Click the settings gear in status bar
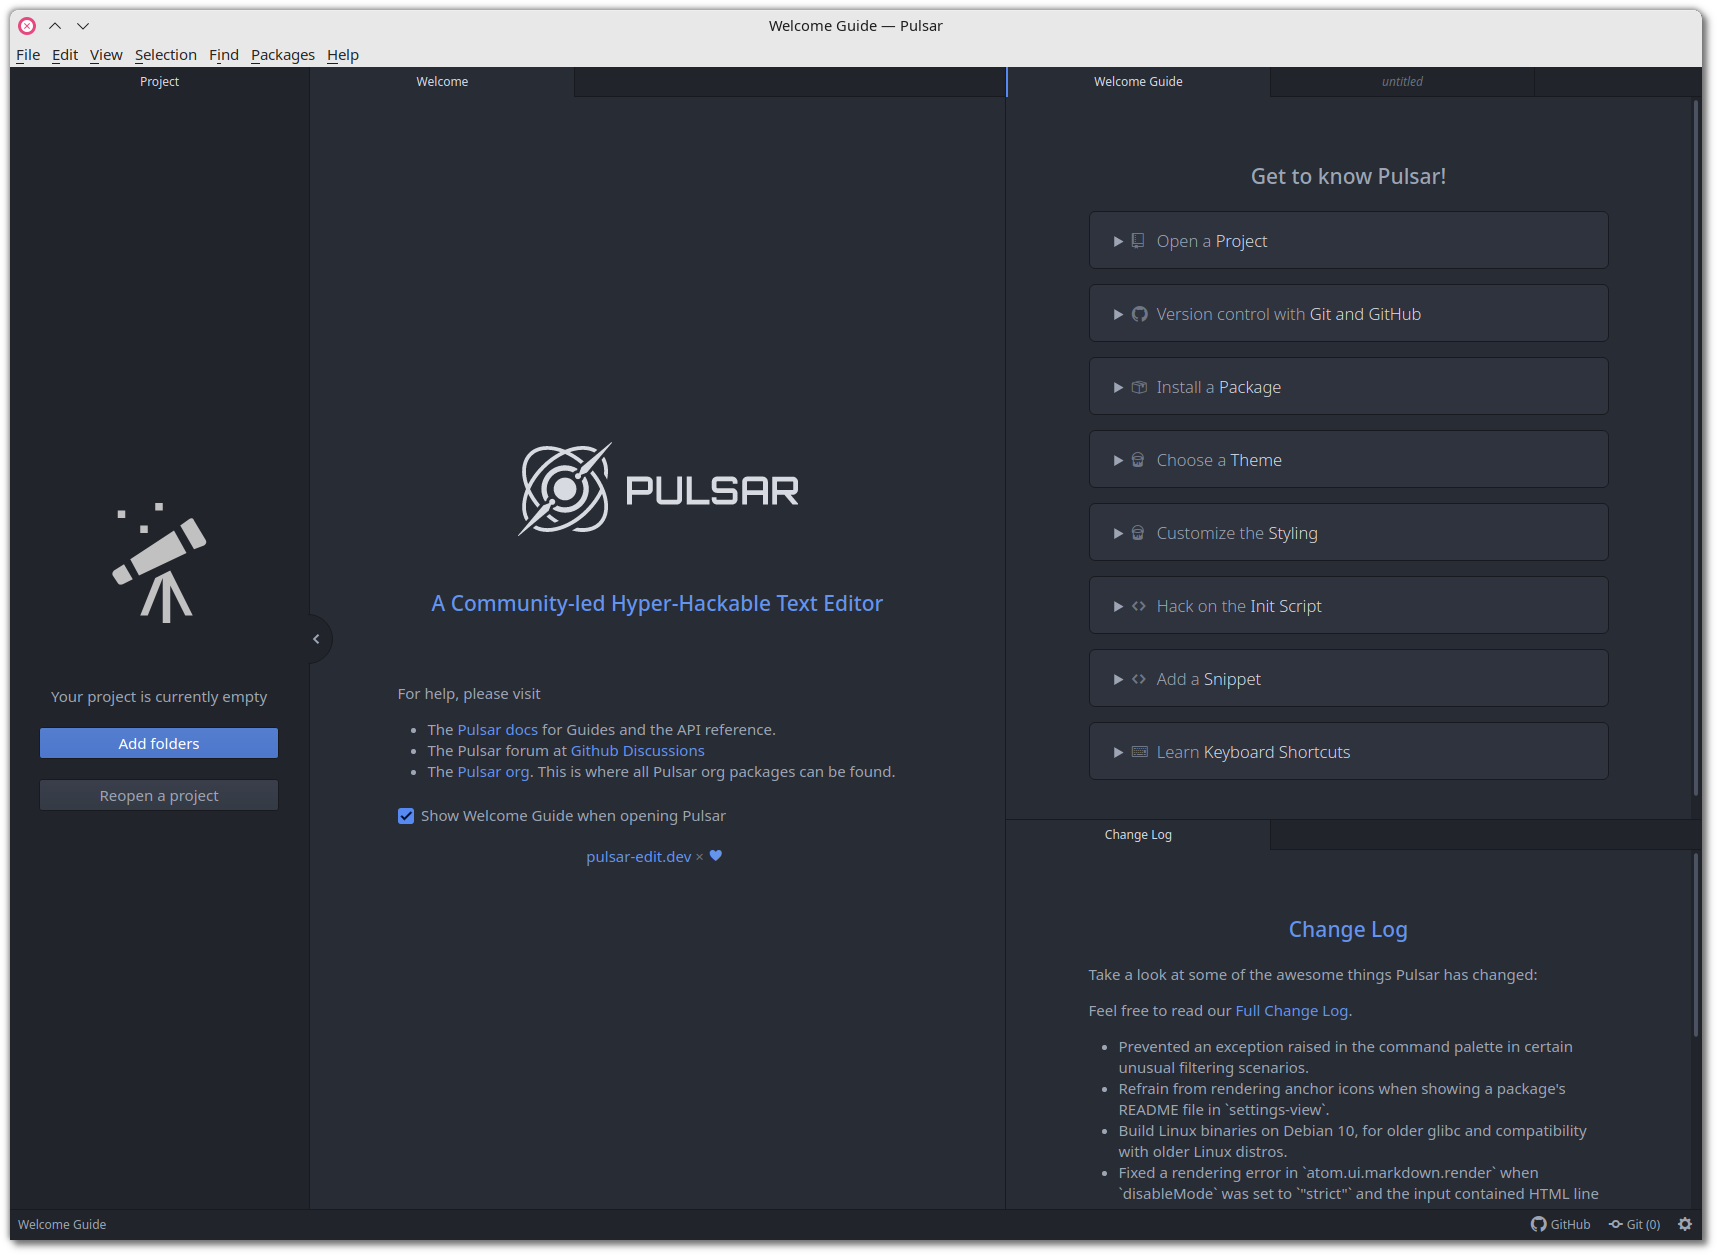 [1685, 1224]
